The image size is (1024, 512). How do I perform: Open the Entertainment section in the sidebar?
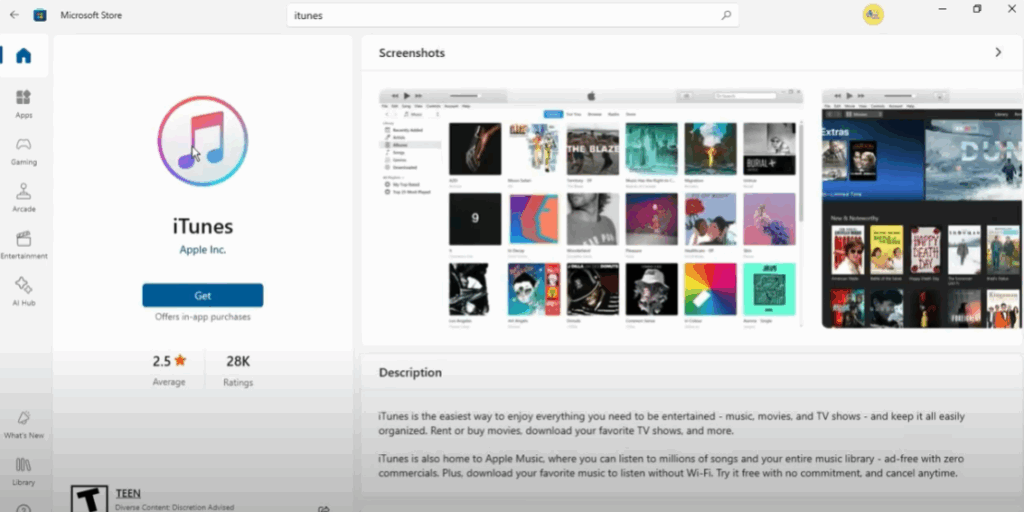(24, 245)
